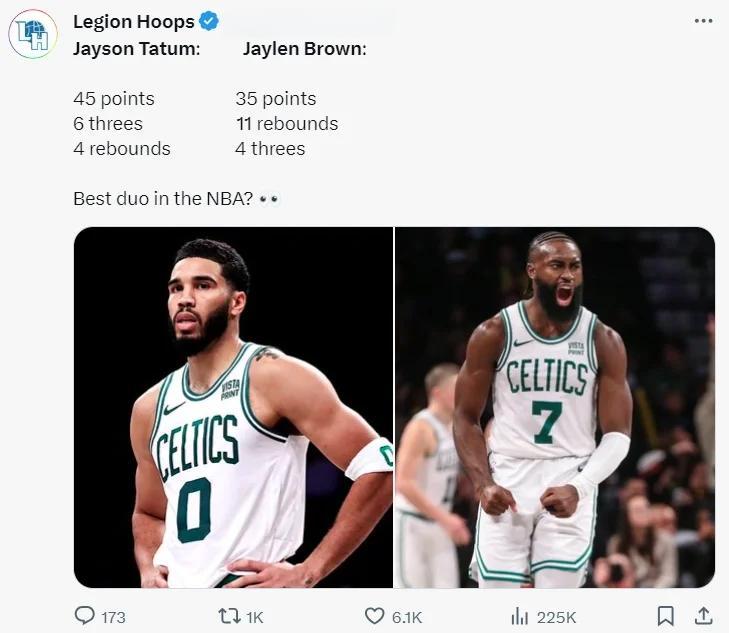
Task: Like the tweet with the heart icon
Action: point(375,616)
